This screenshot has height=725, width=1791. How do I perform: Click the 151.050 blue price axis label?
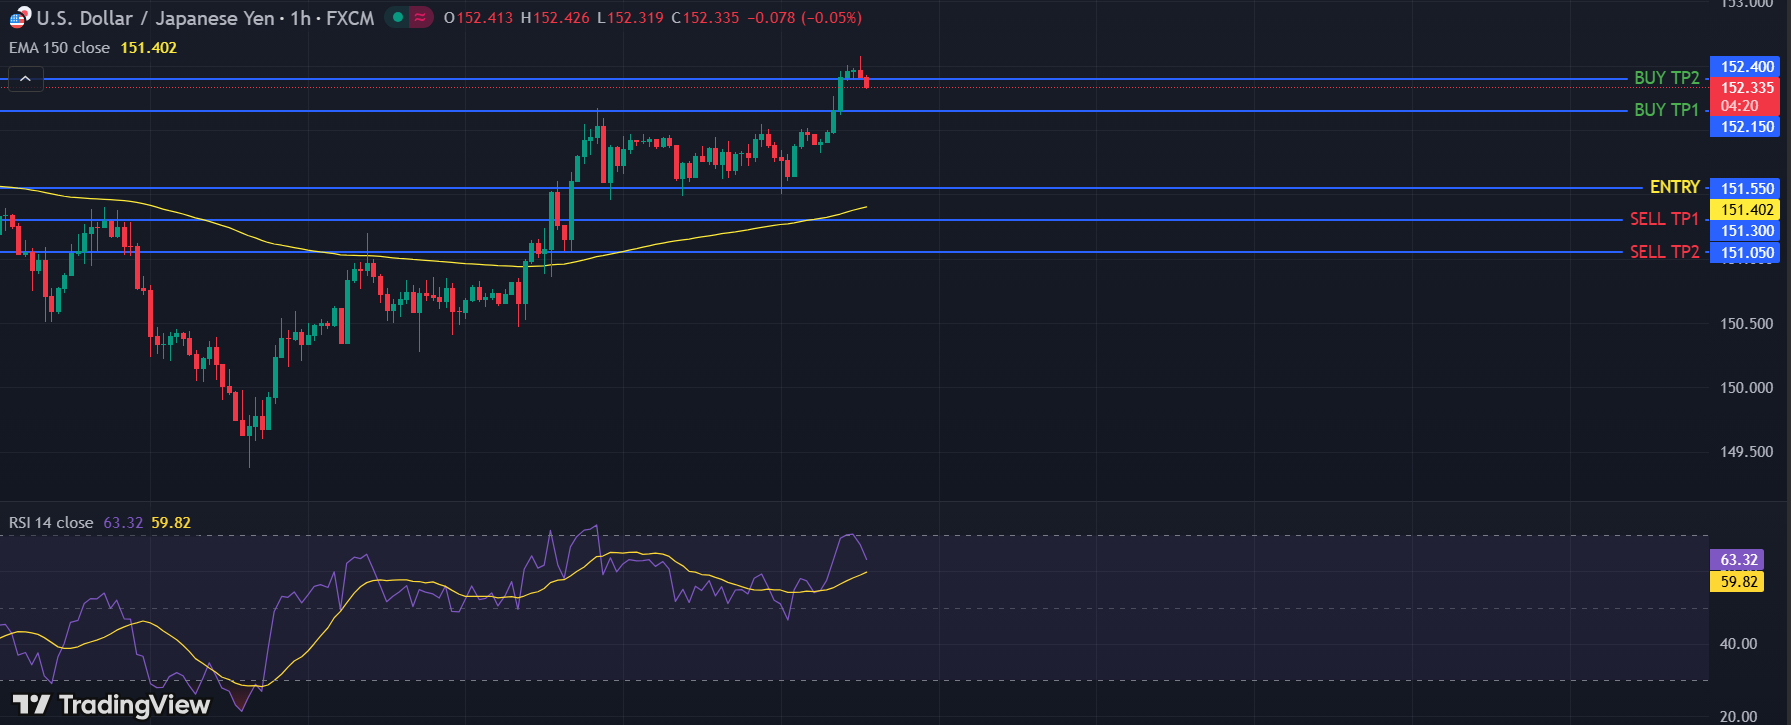point(1746,253)
